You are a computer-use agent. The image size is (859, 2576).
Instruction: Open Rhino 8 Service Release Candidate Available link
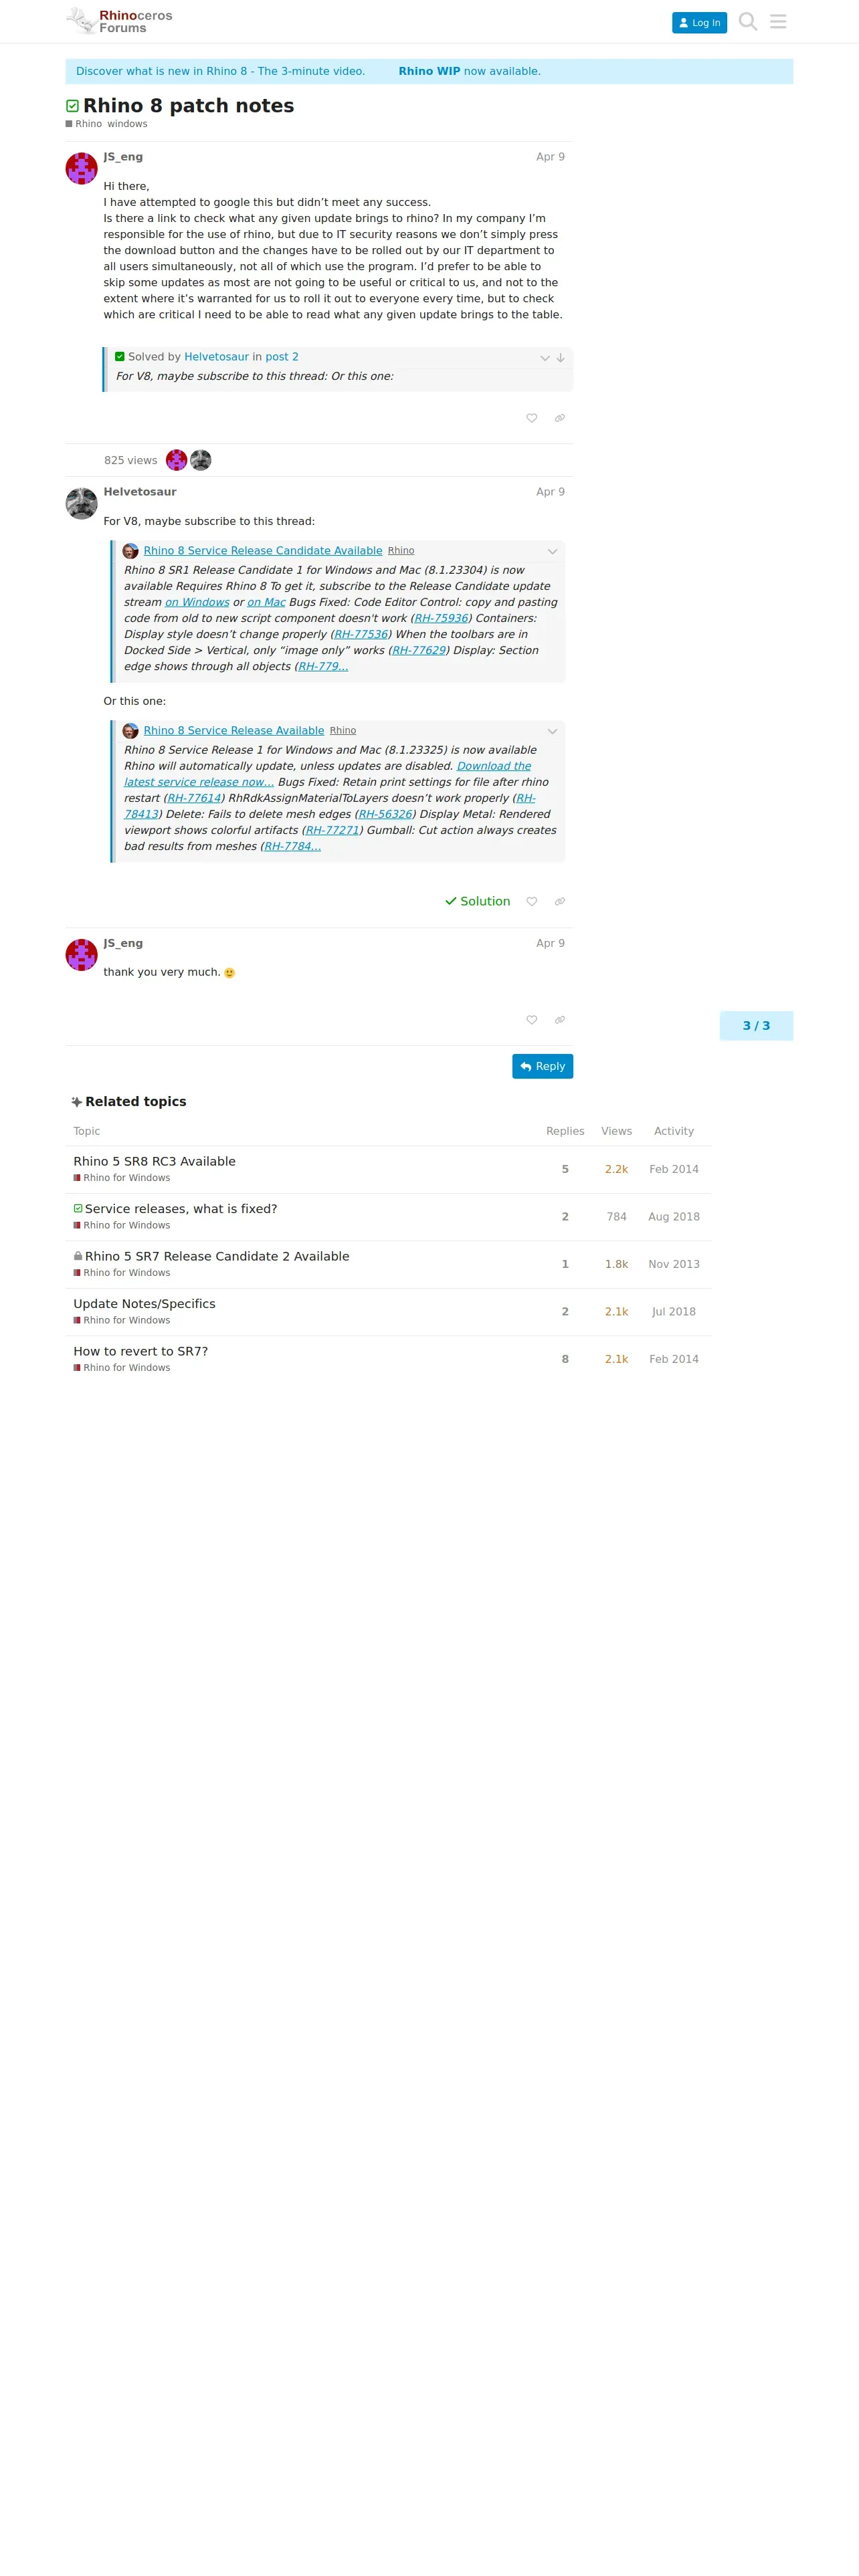[x=263, y=551]
